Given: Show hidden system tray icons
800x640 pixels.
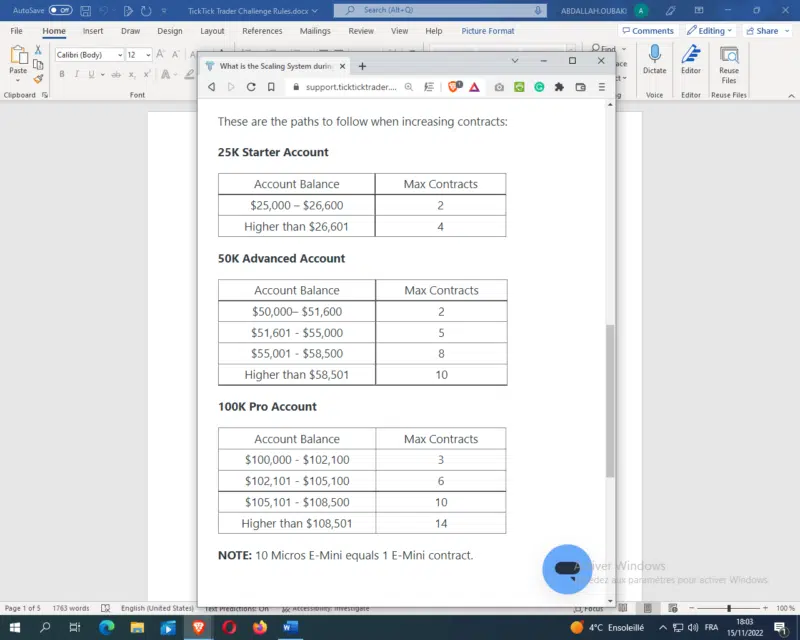Looking at the screenshot, I should [662, 628].
